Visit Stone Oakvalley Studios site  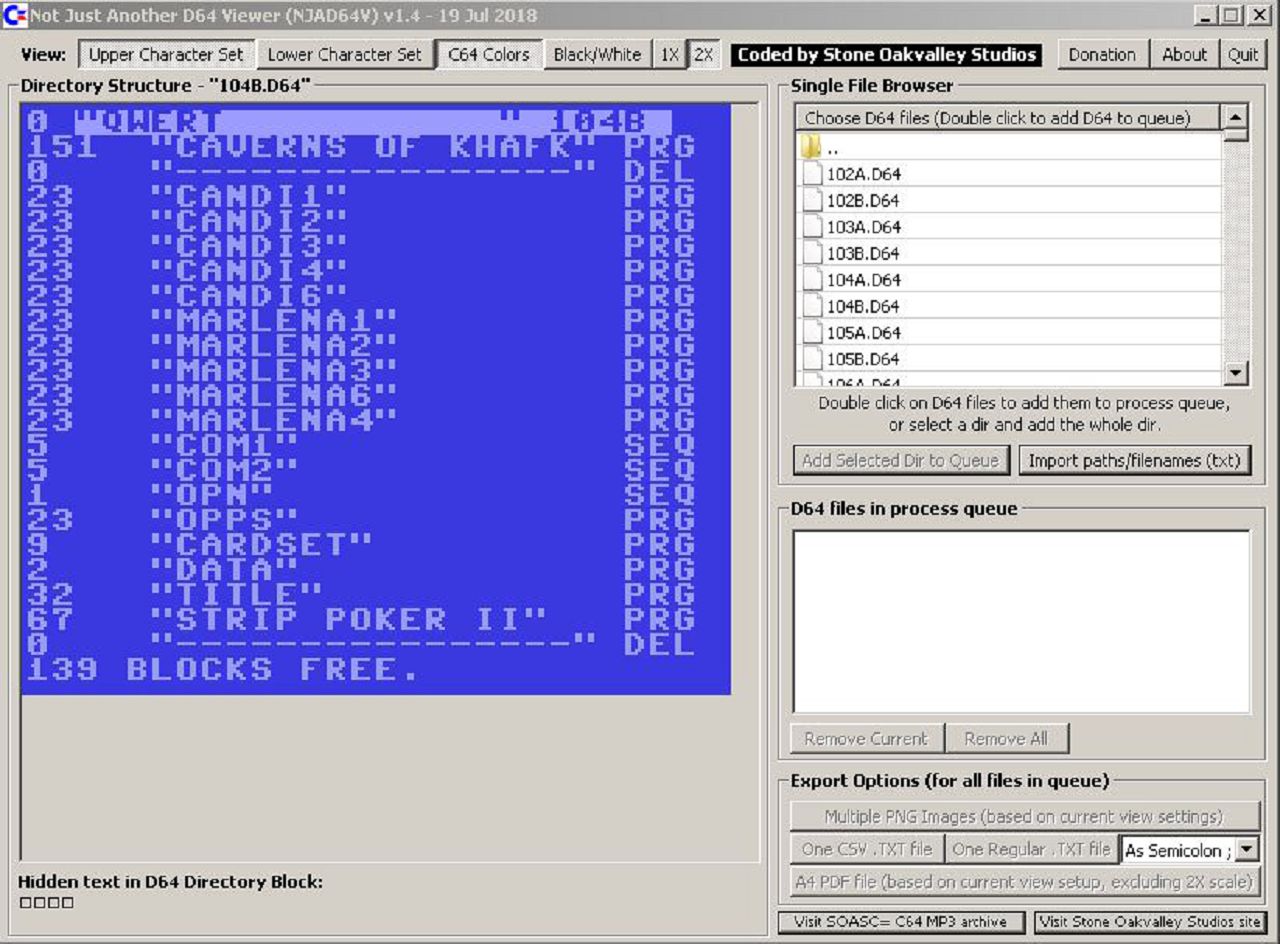tap(1149, 922)
